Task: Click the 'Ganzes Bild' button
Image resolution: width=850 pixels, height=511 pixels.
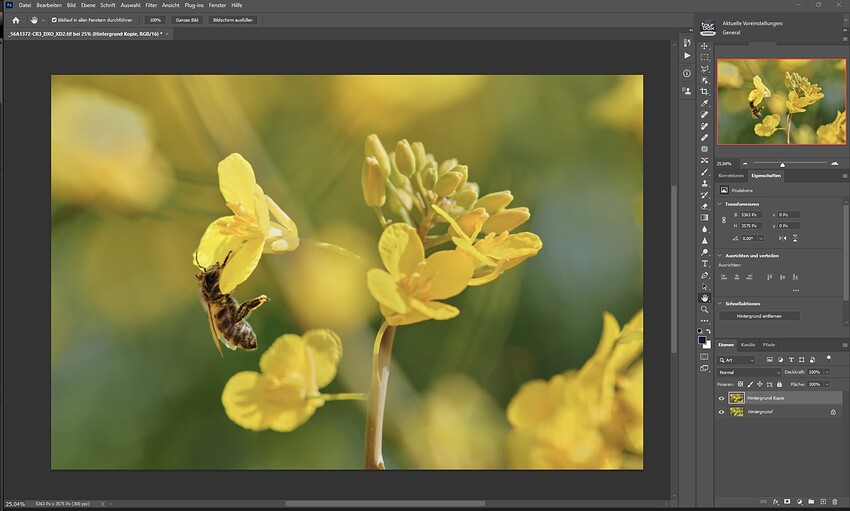Action: click(x=187, y=20)
